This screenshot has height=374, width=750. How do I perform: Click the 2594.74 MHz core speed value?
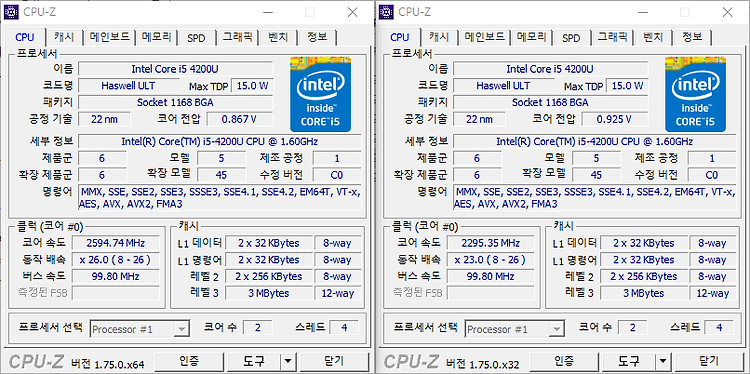click(x=115, y=243)
